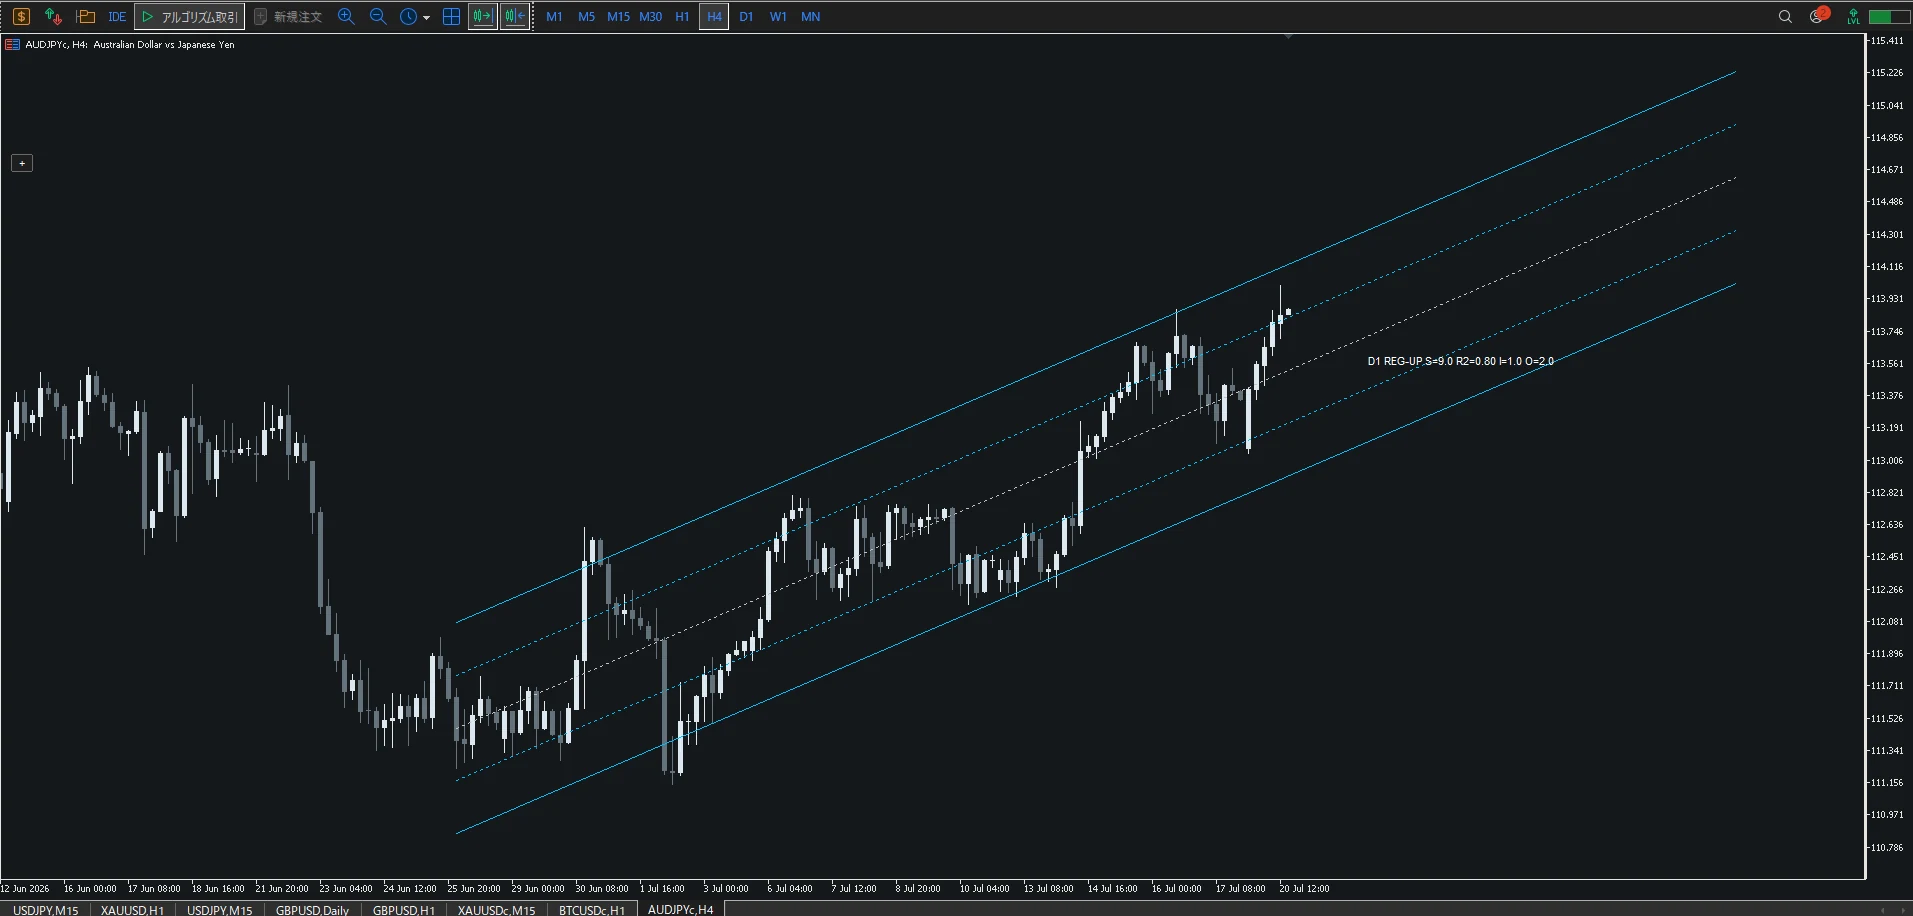Zoom out of the chart
Image resolution: width=1913 pixels, height=916 pixels.
tap(378, 16)
